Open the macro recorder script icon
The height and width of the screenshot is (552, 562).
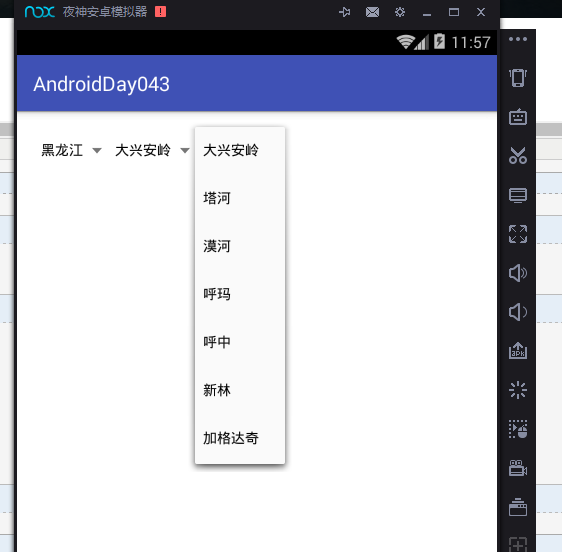tap(518, 429)
